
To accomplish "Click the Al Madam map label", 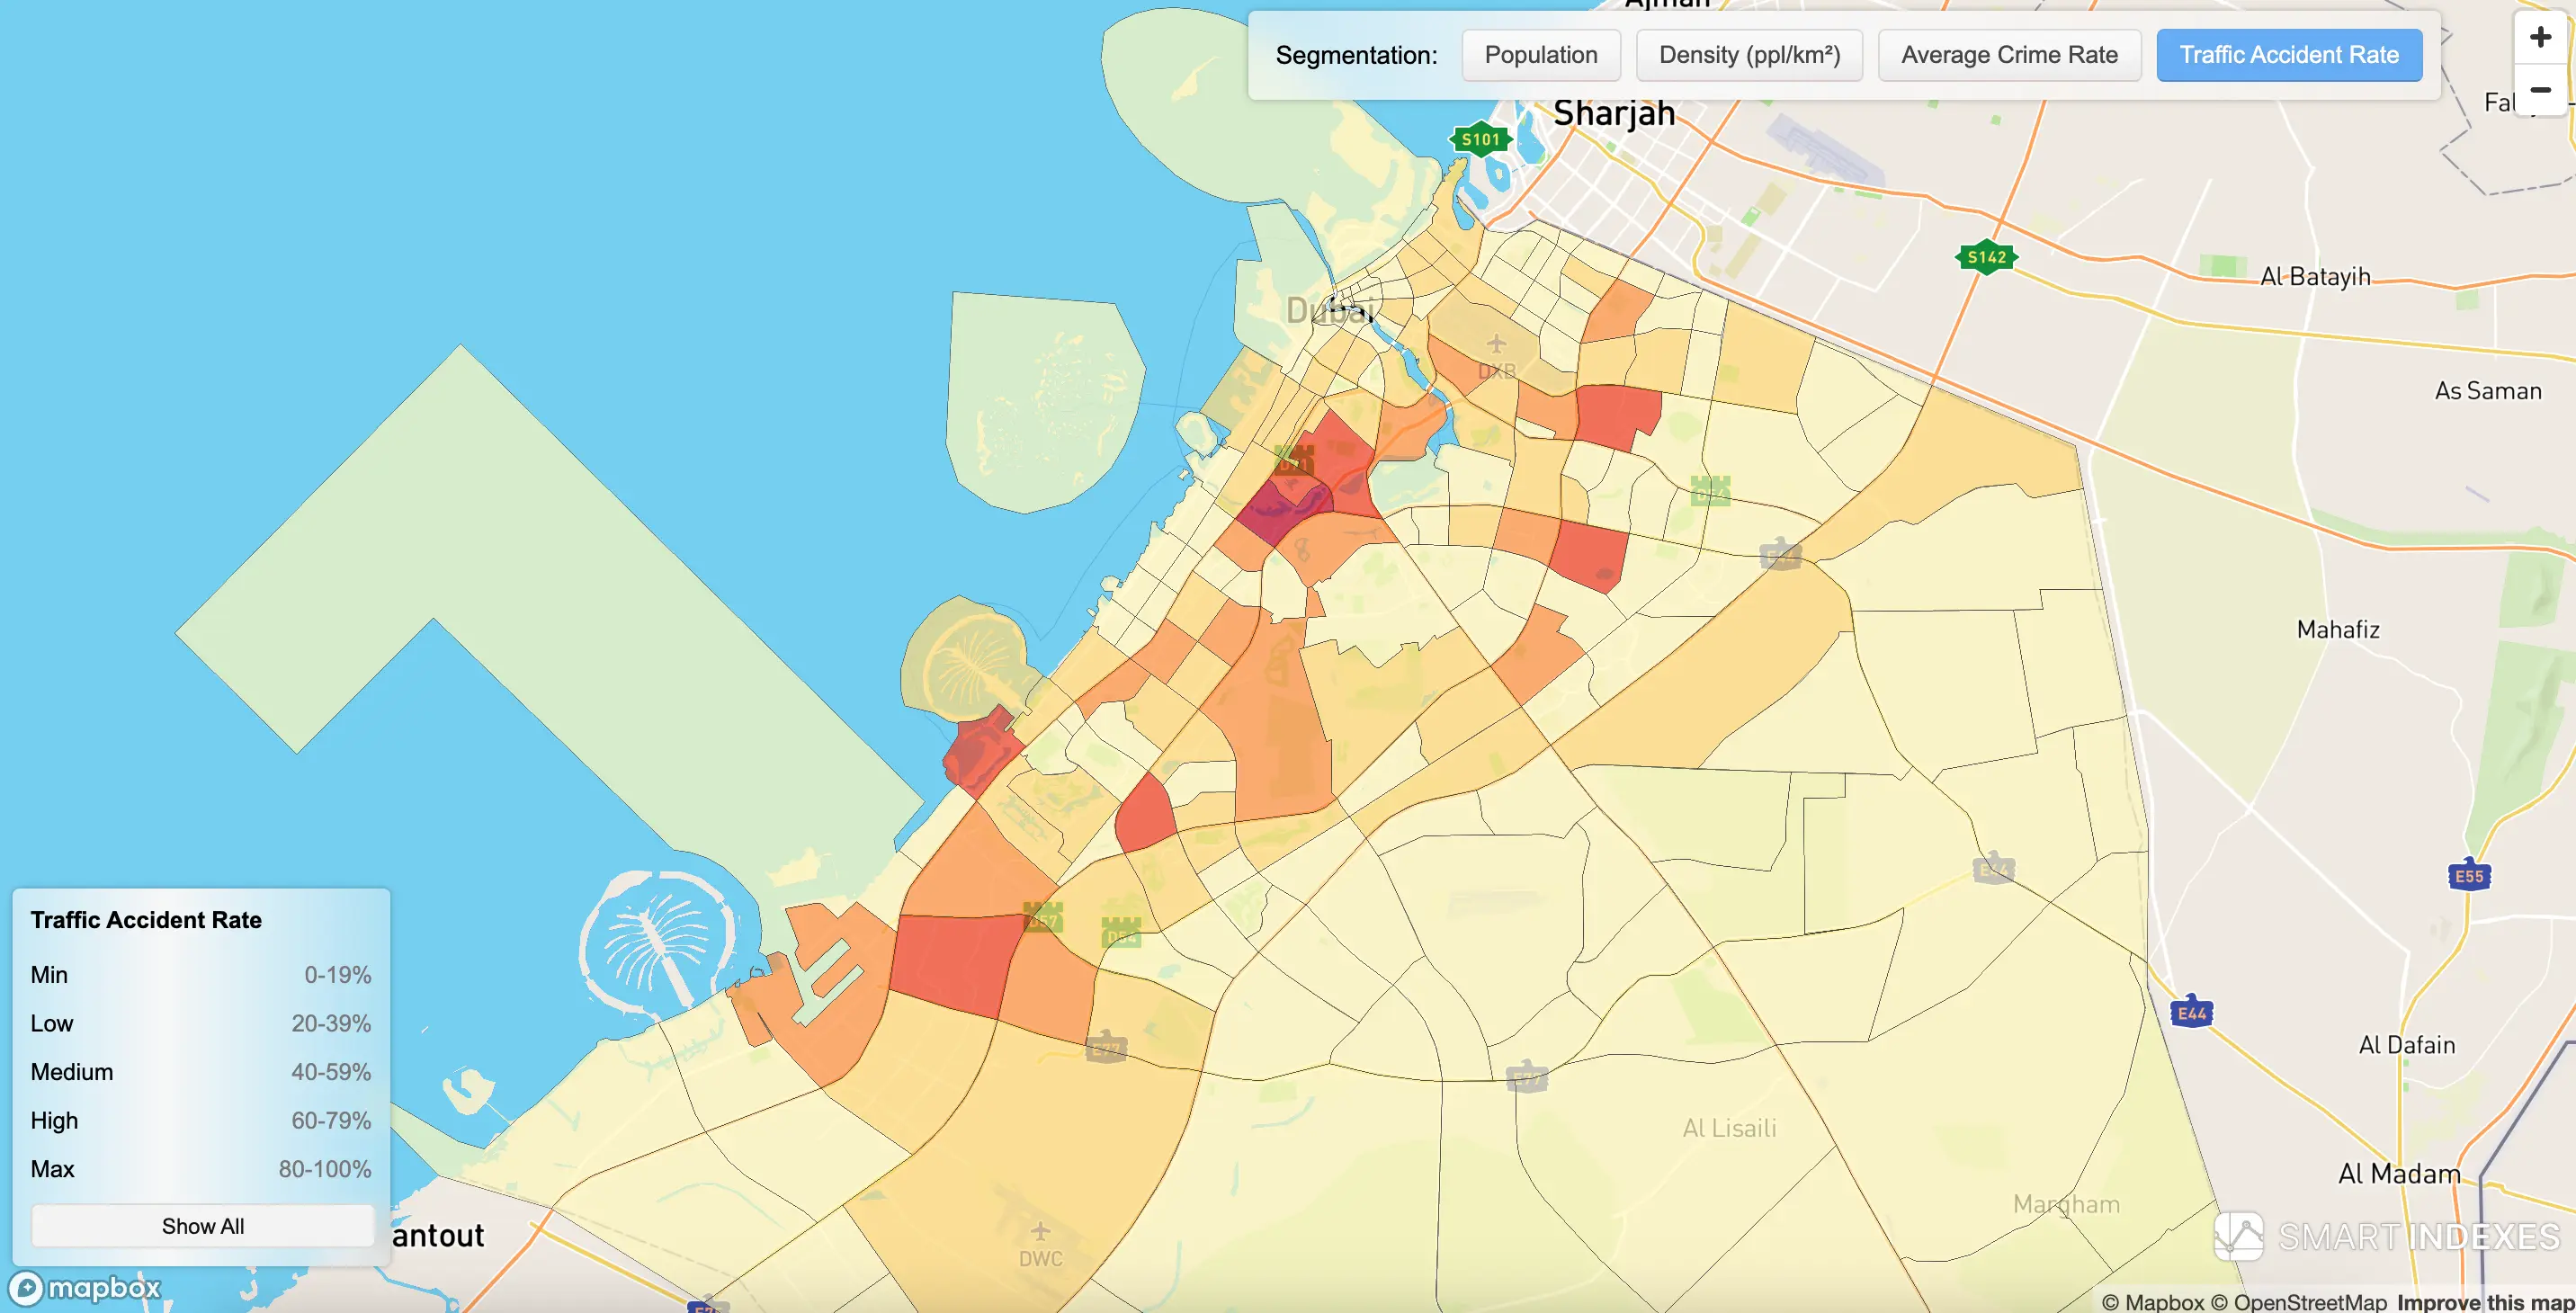I will coord(2399,1173).
